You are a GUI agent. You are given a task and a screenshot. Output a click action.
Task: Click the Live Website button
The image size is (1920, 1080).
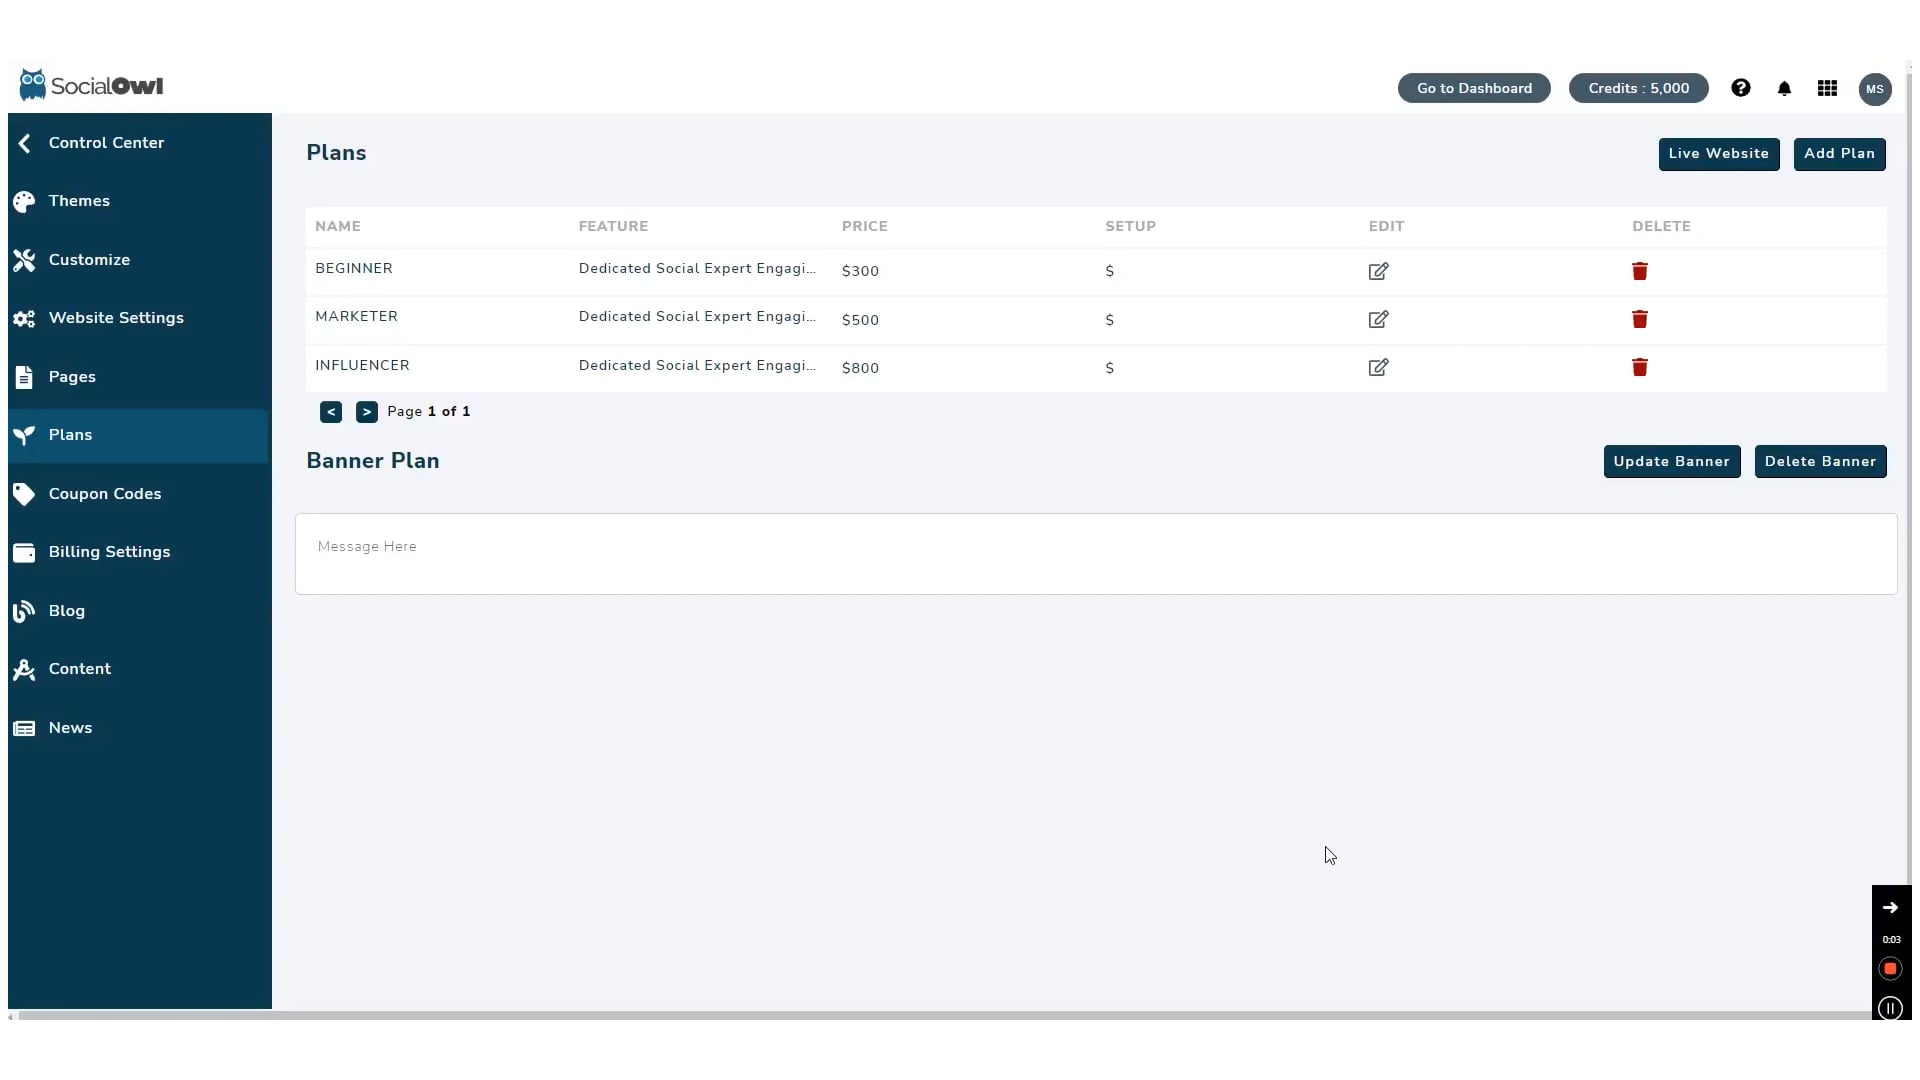[1719, 154]
